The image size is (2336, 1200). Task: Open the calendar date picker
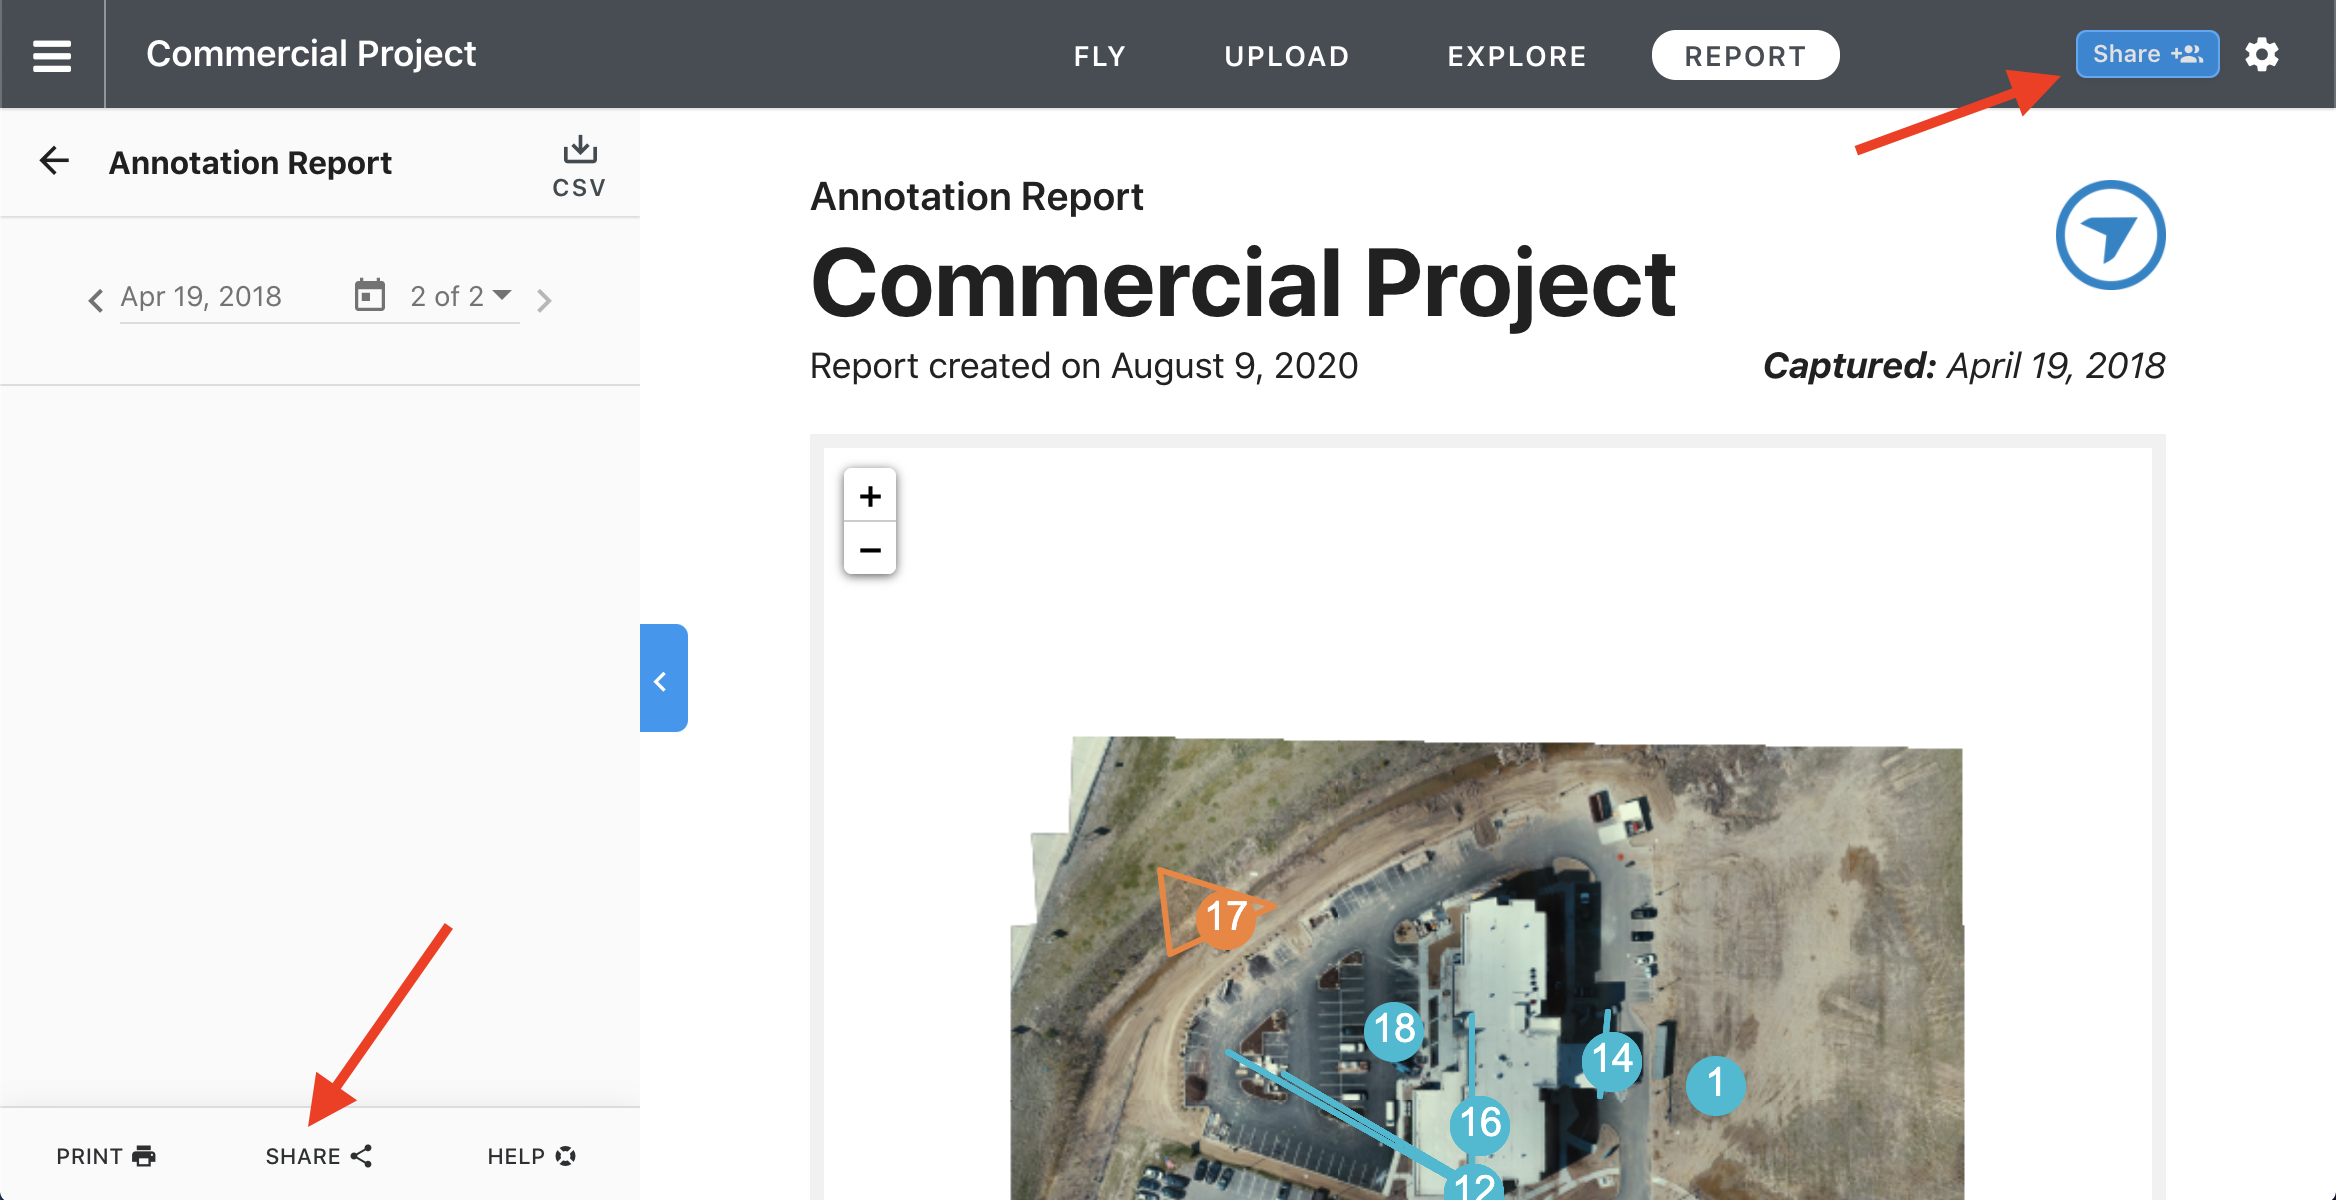[x=369, y=296]
